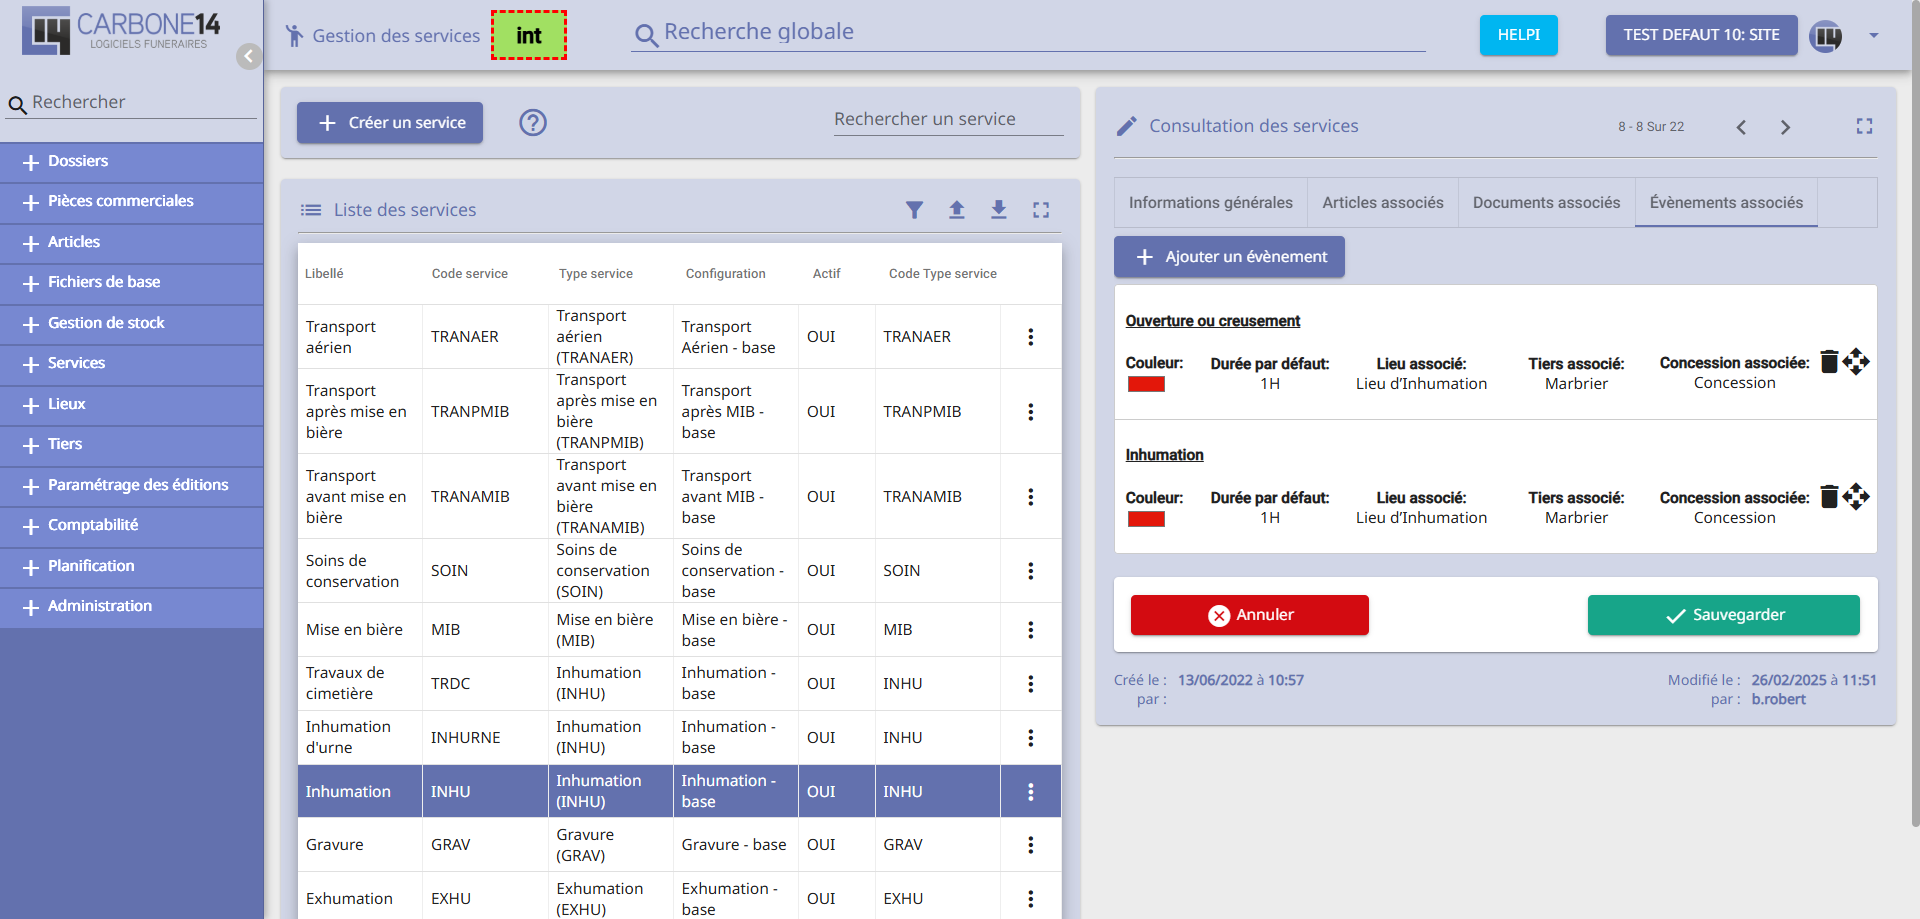Click TEST DEFAUT 10: SITE button
This screenshot has width=1920, height=919.
click(1701, 35)
